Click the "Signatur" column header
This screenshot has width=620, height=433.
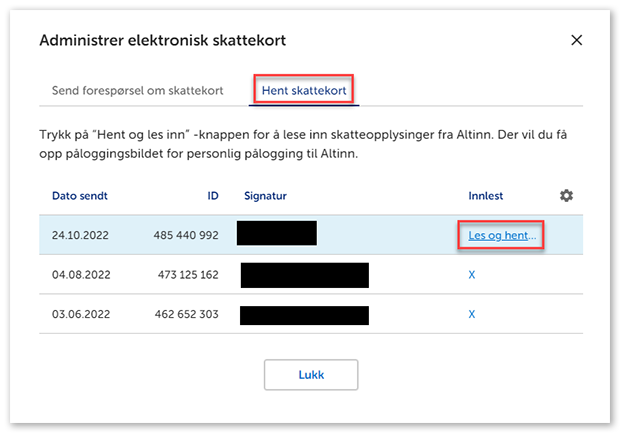[265, 196]
